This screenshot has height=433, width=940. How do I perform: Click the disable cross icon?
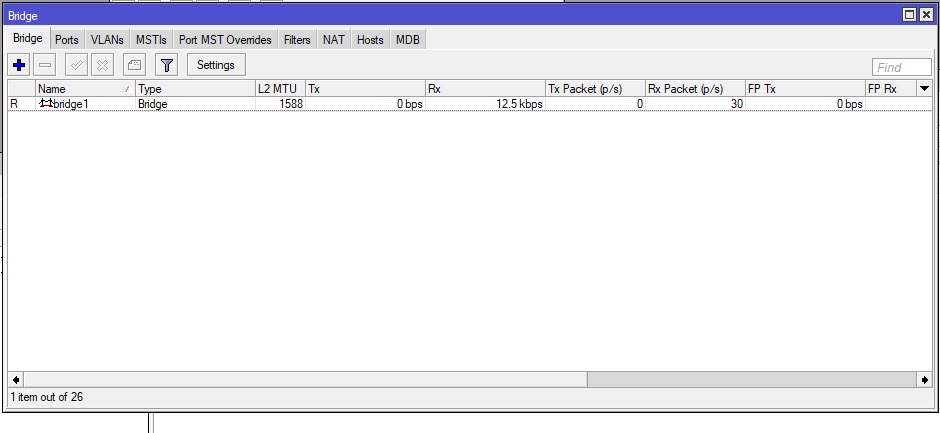pyautogui.click(x=103, y=65)
